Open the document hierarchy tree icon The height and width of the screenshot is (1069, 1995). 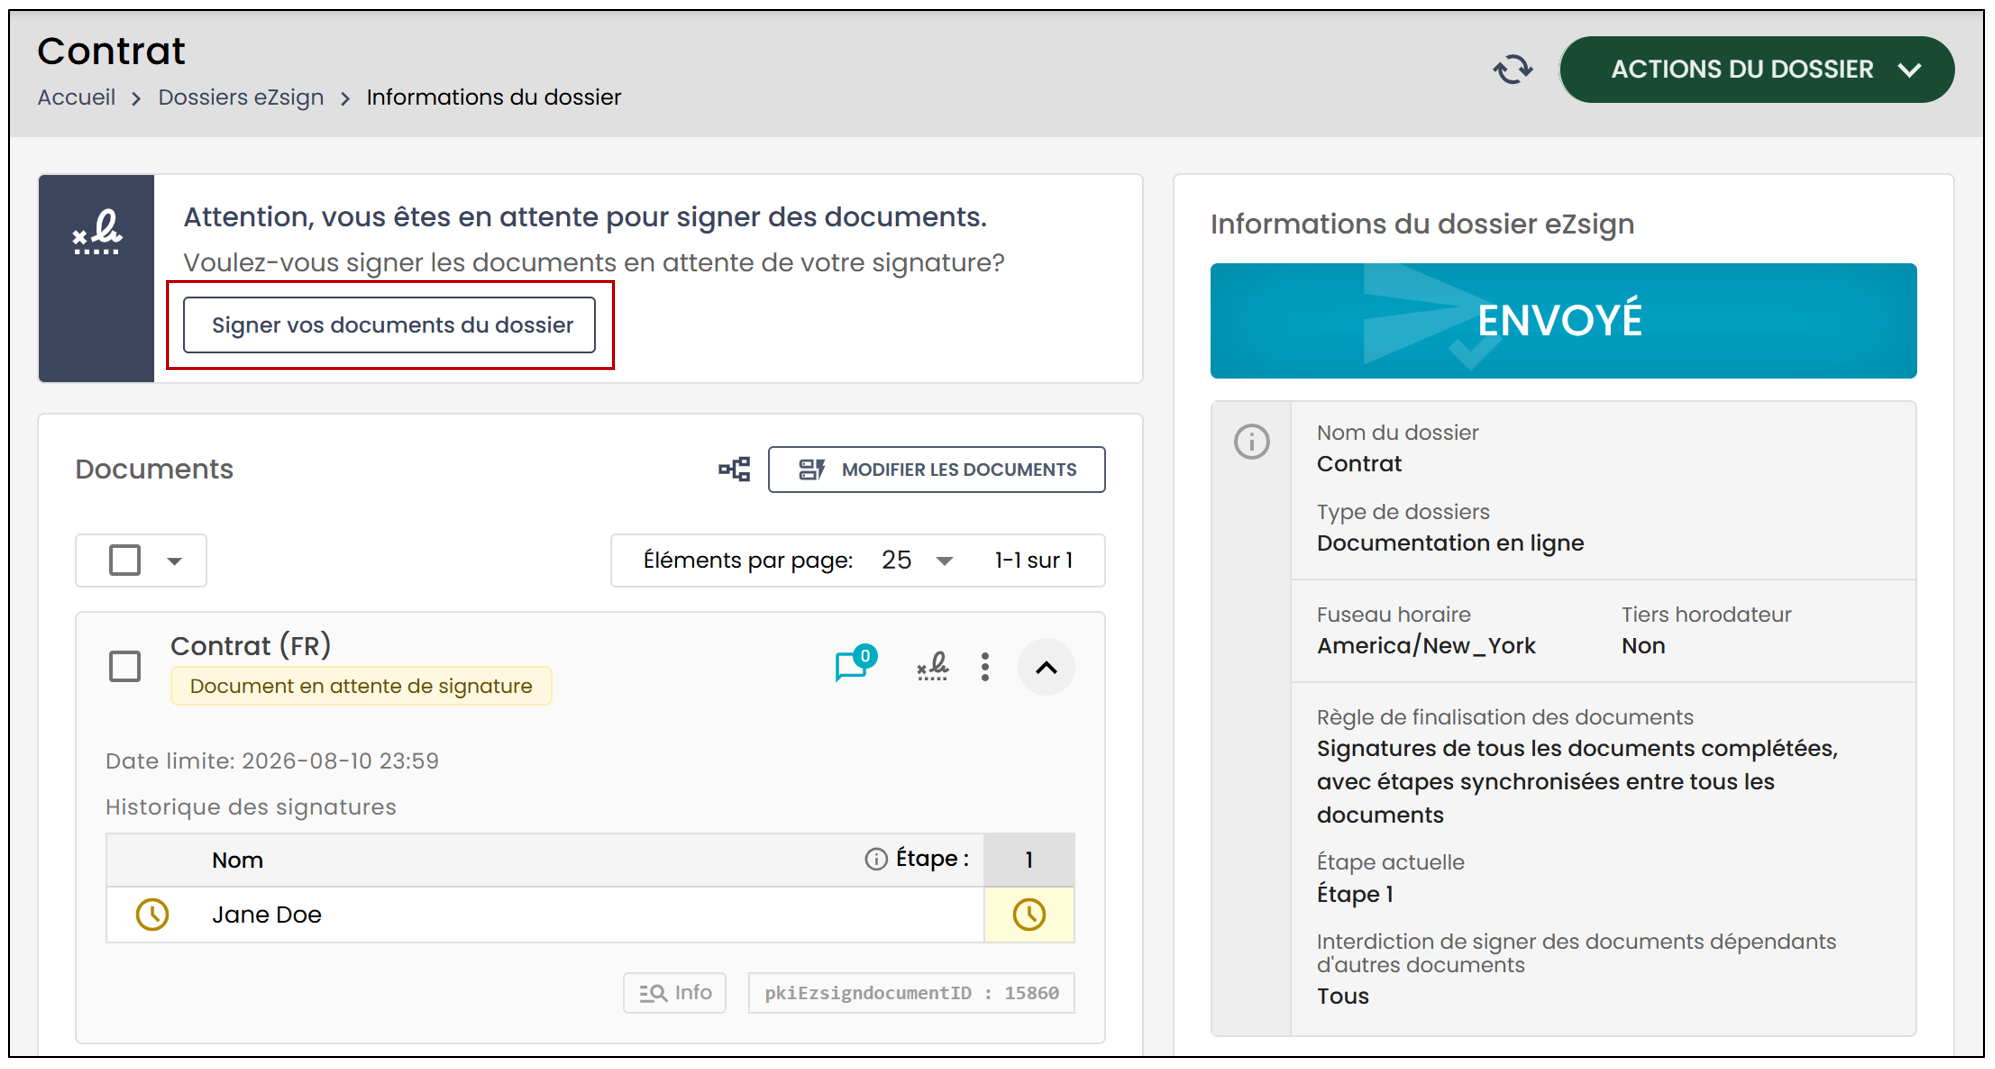point(735,469)
